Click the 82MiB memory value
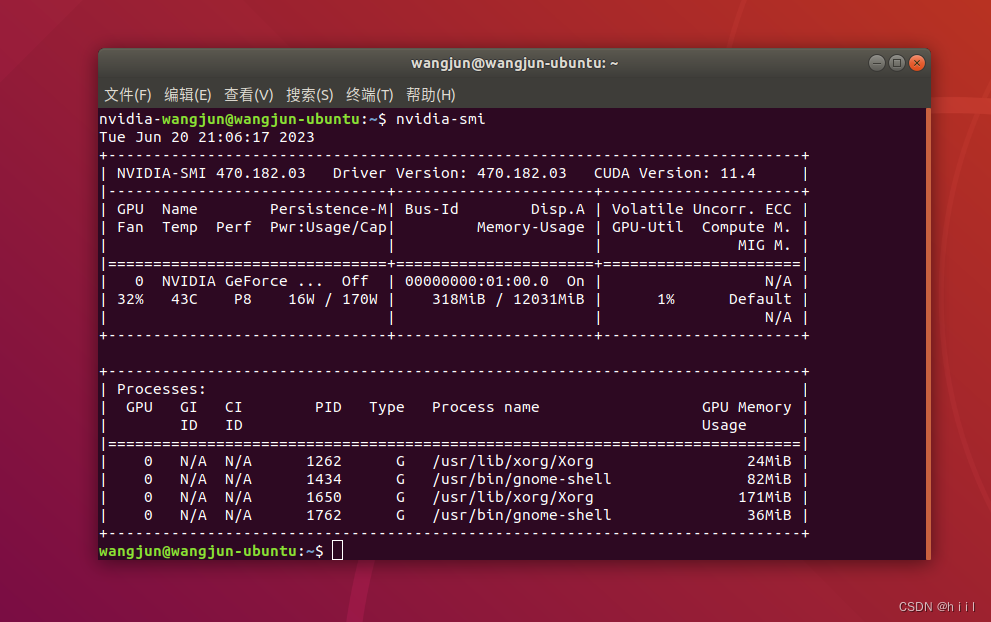The image size is (991, 622). (769, 480)
